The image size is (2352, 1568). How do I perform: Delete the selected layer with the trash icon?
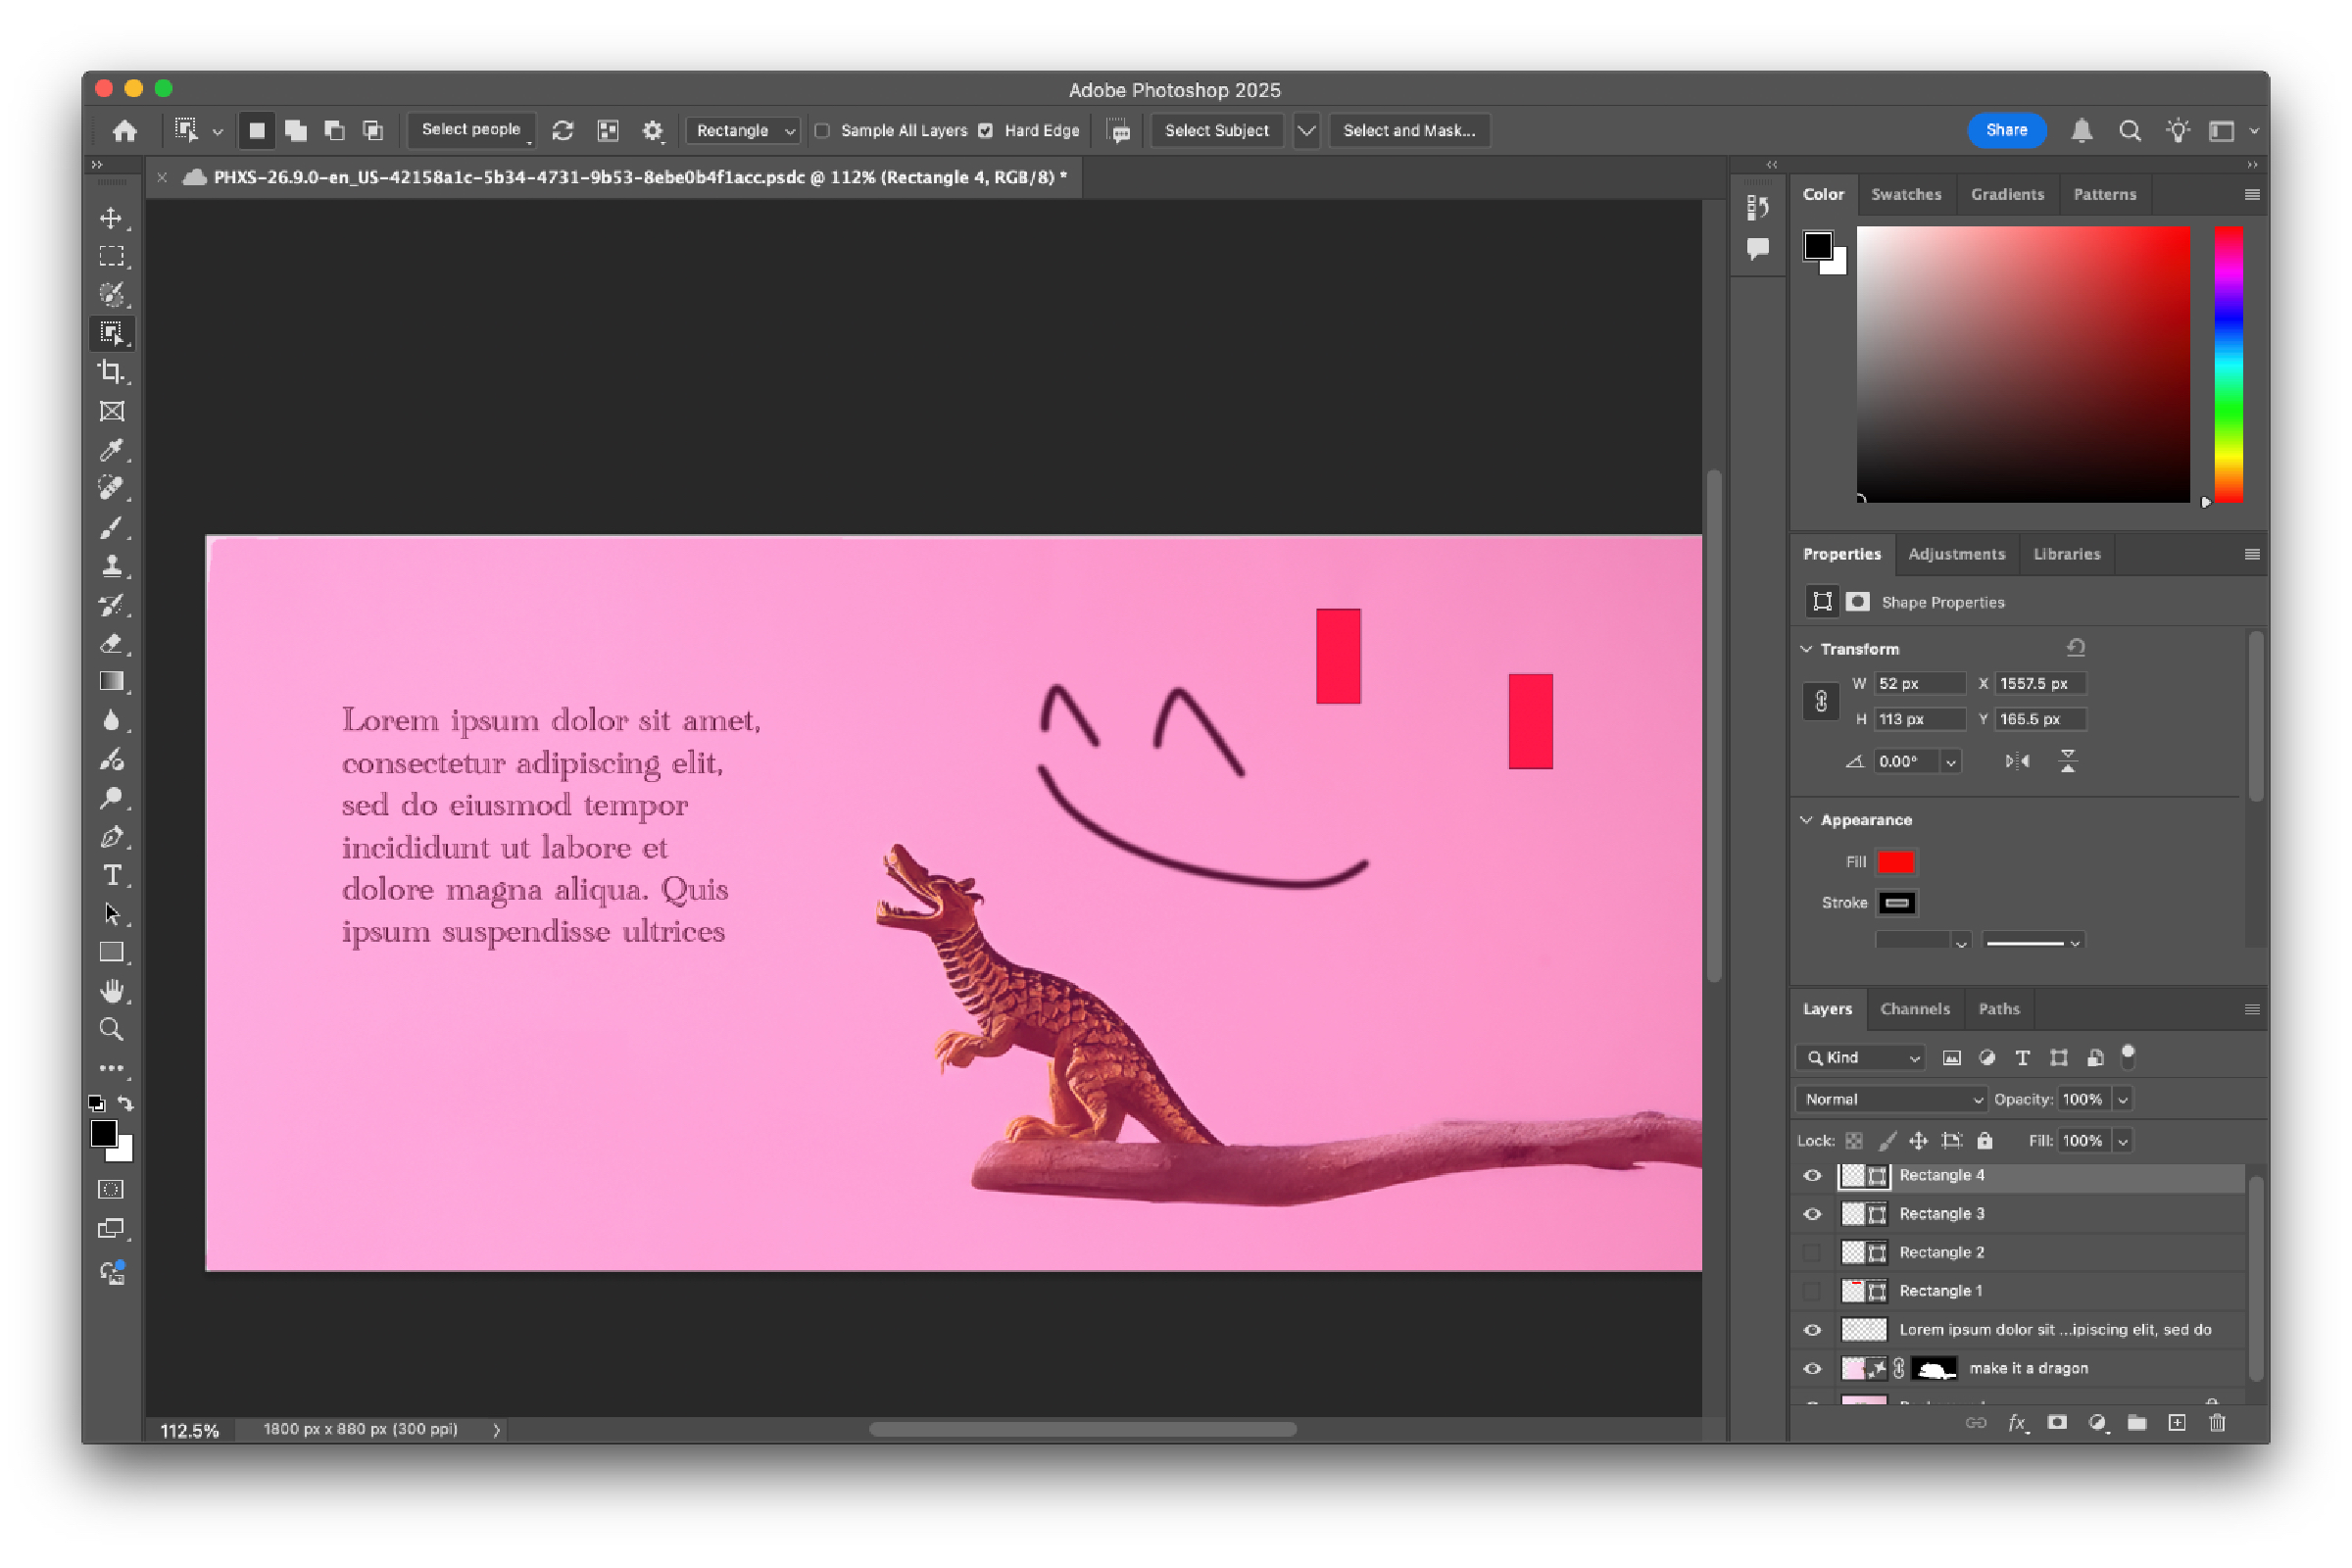pyautogui.click(x=2217, y=1423)
